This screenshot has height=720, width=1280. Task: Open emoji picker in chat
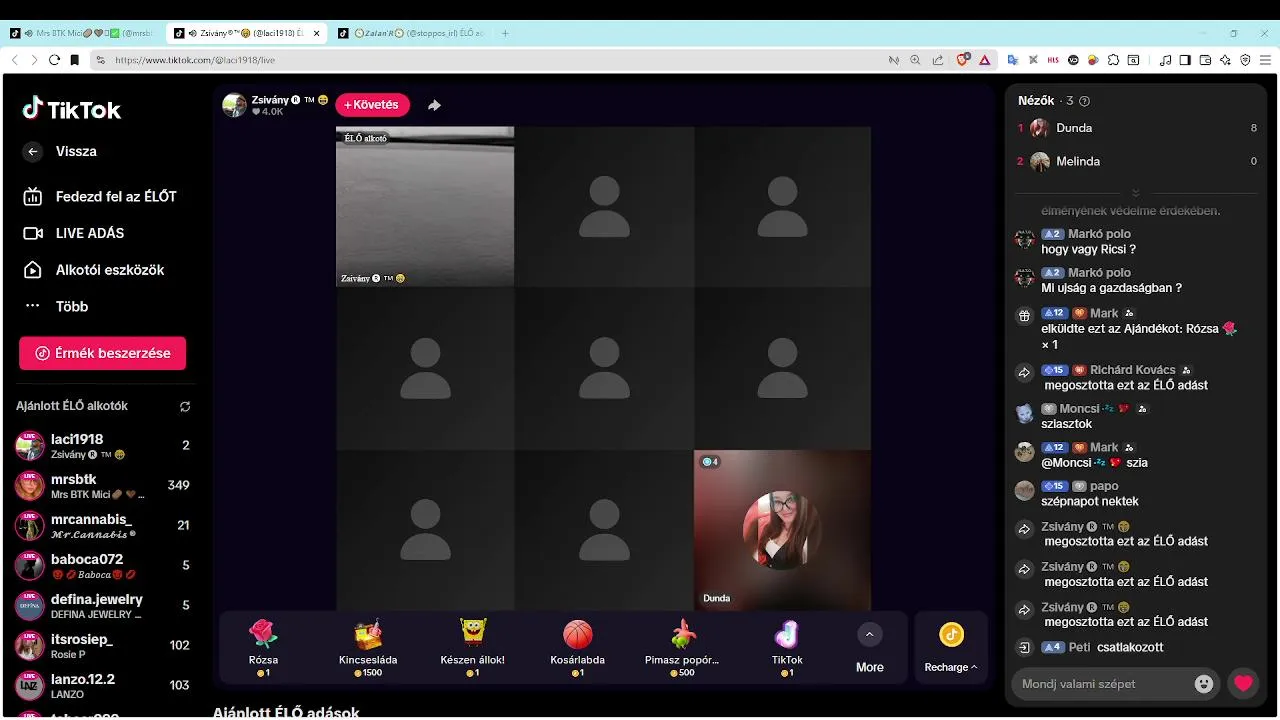1204,684
